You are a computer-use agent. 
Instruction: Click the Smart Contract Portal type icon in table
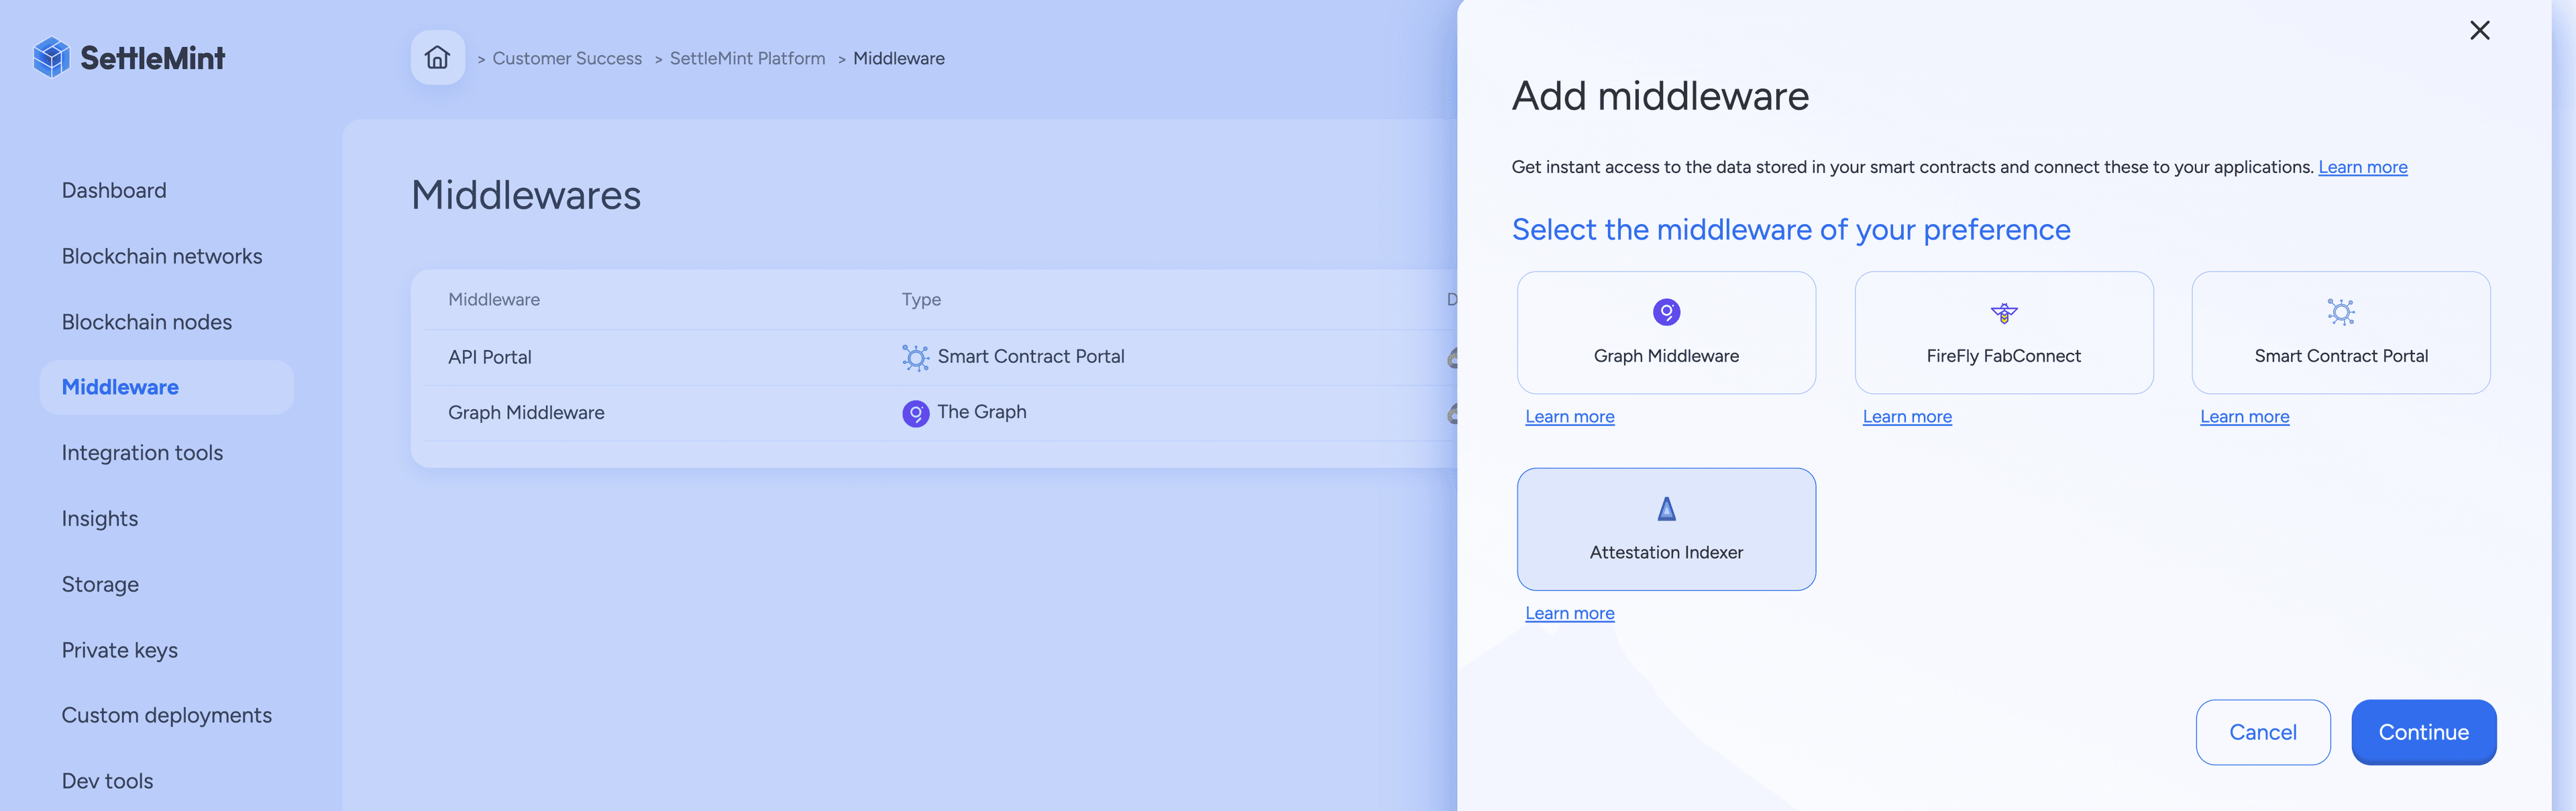coord(915,357)
